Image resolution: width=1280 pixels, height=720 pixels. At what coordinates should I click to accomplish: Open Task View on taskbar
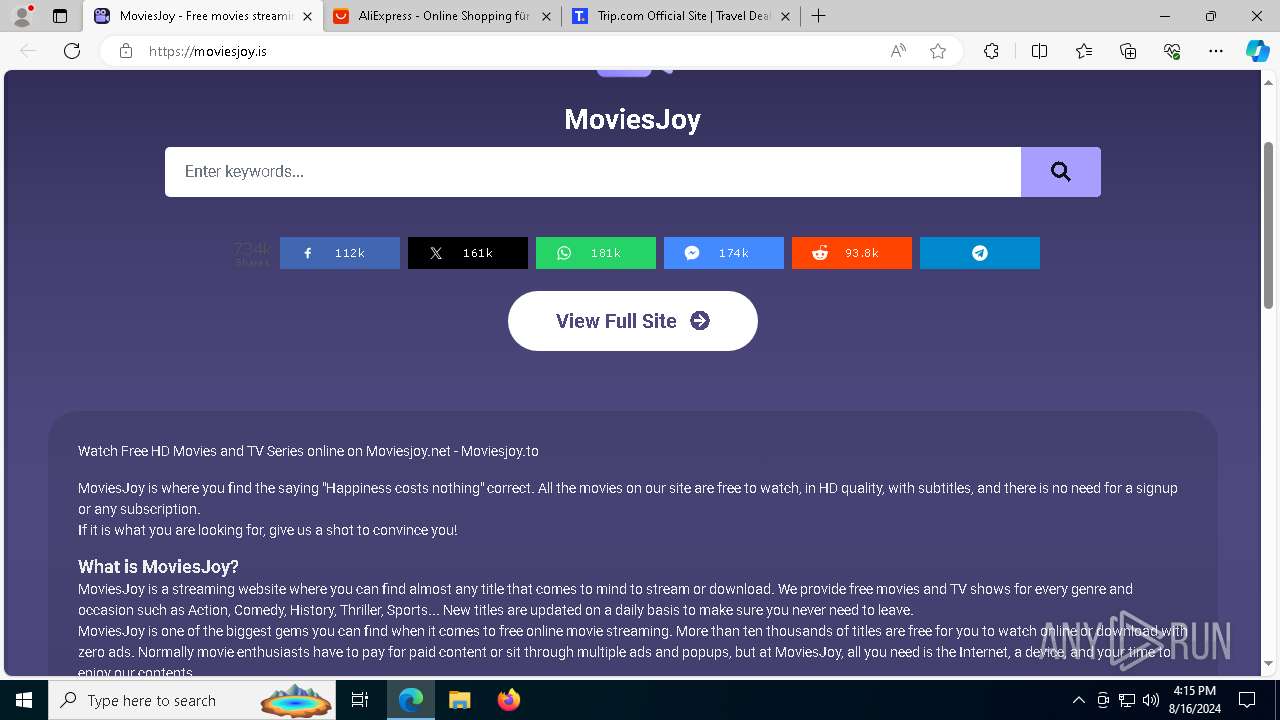[360, 700]
